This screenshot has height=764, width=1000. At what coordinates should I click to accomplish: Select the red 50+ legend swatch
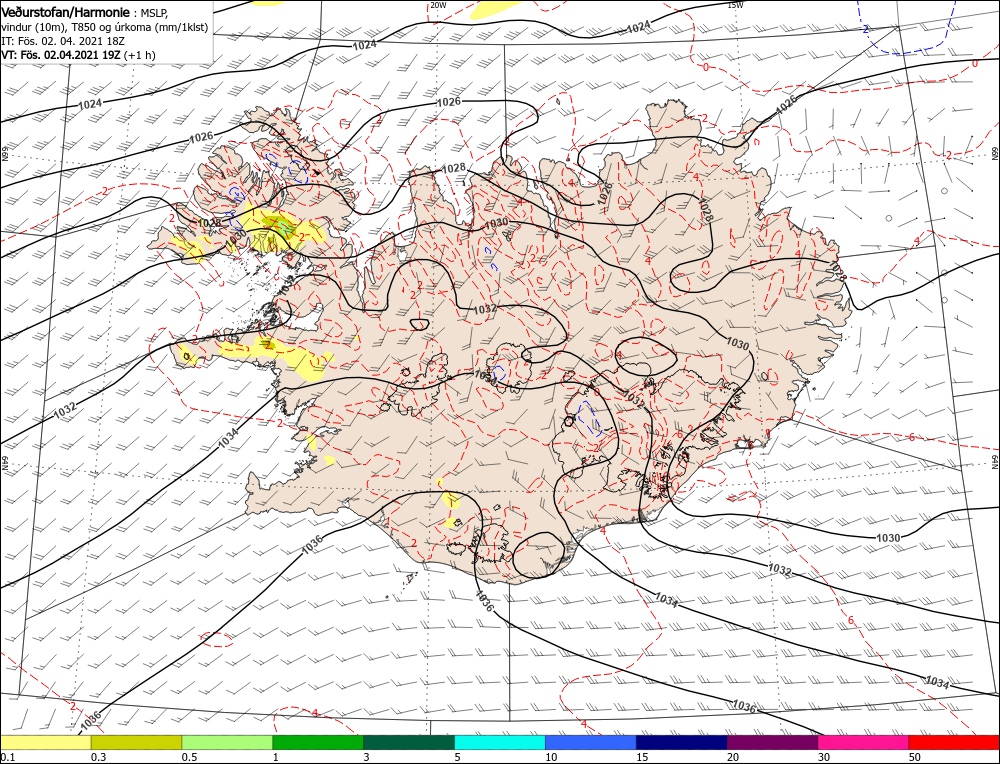pyautogui.click(x=955, y=742)
